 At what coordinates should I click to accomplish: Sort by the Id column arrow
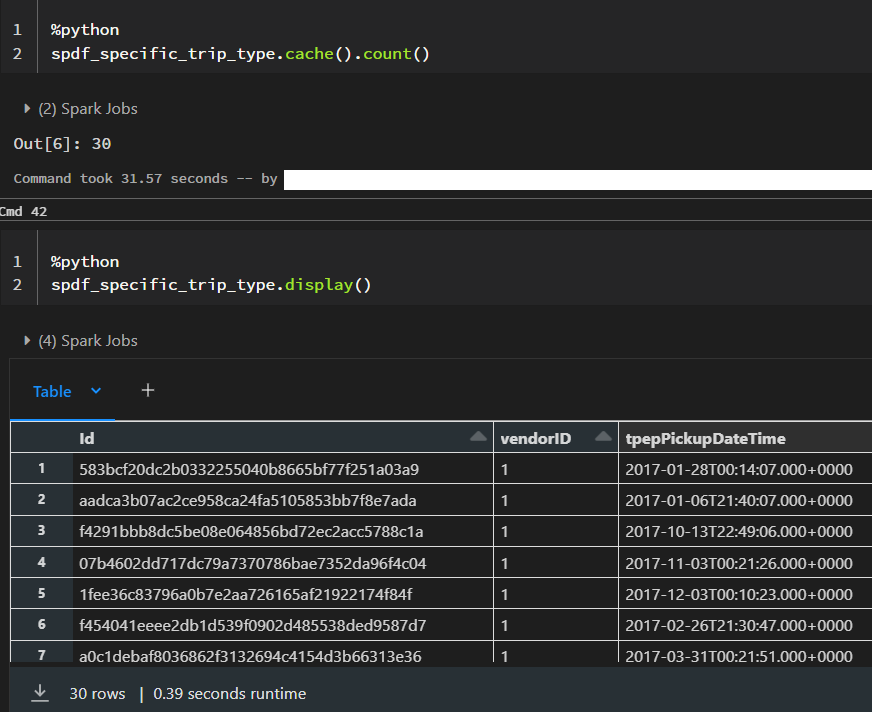click(x=478, y=437)
